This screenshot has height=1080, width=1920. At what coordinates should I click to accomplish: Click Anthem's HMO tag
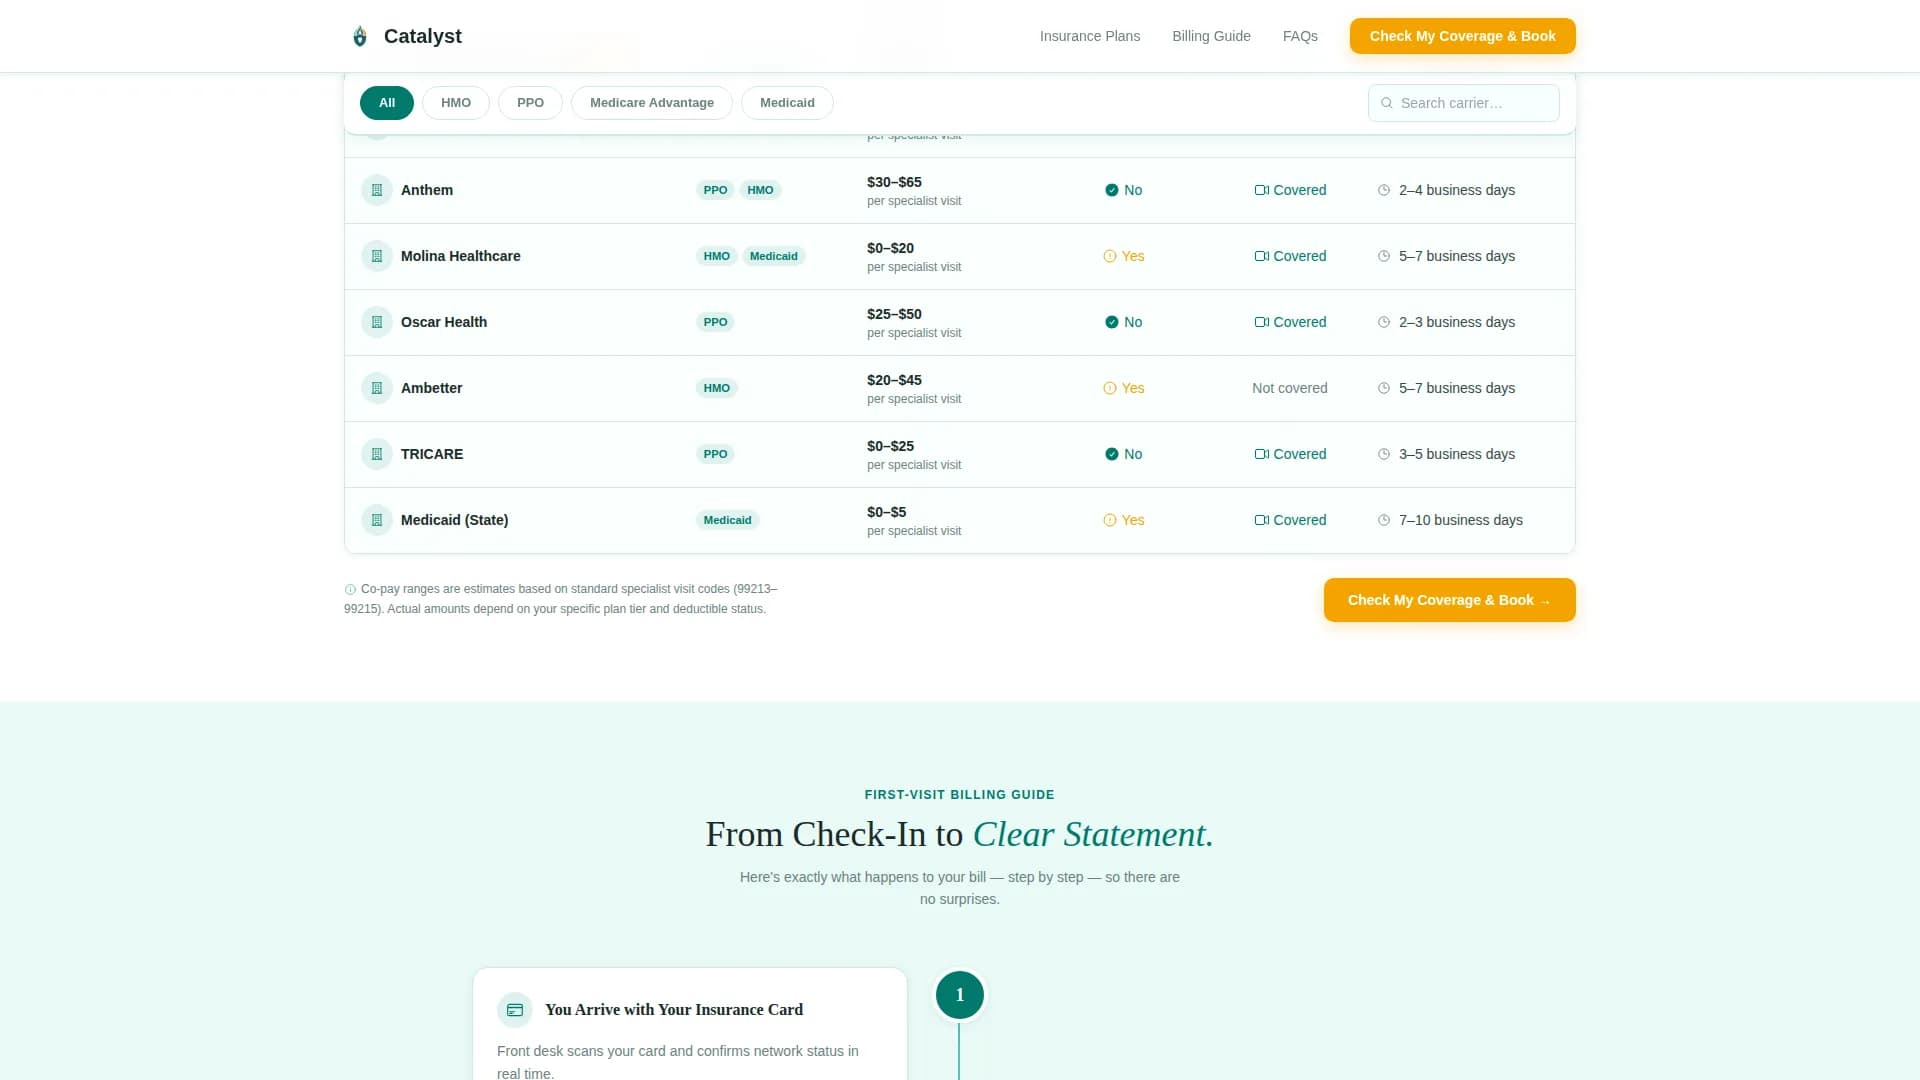(760, 190)
